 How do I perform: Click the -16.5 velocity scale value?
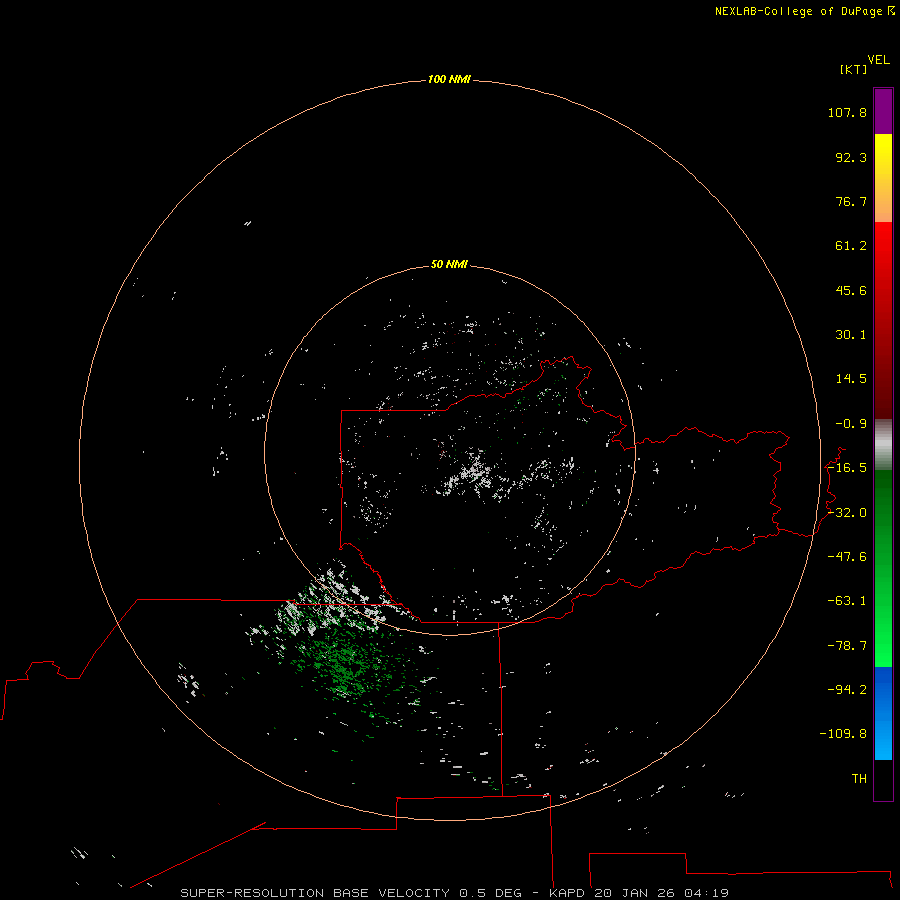click(x=847, y=468)
